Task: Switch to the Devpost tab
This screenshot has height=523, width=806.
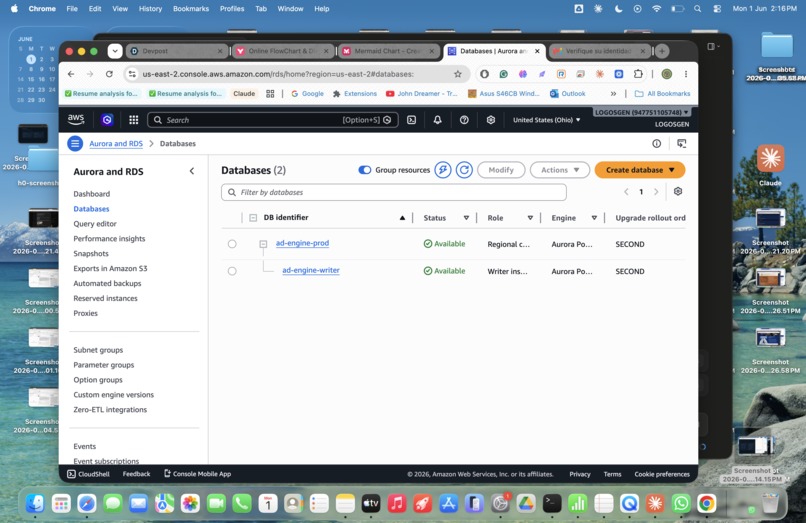Action: coord(177,51)
